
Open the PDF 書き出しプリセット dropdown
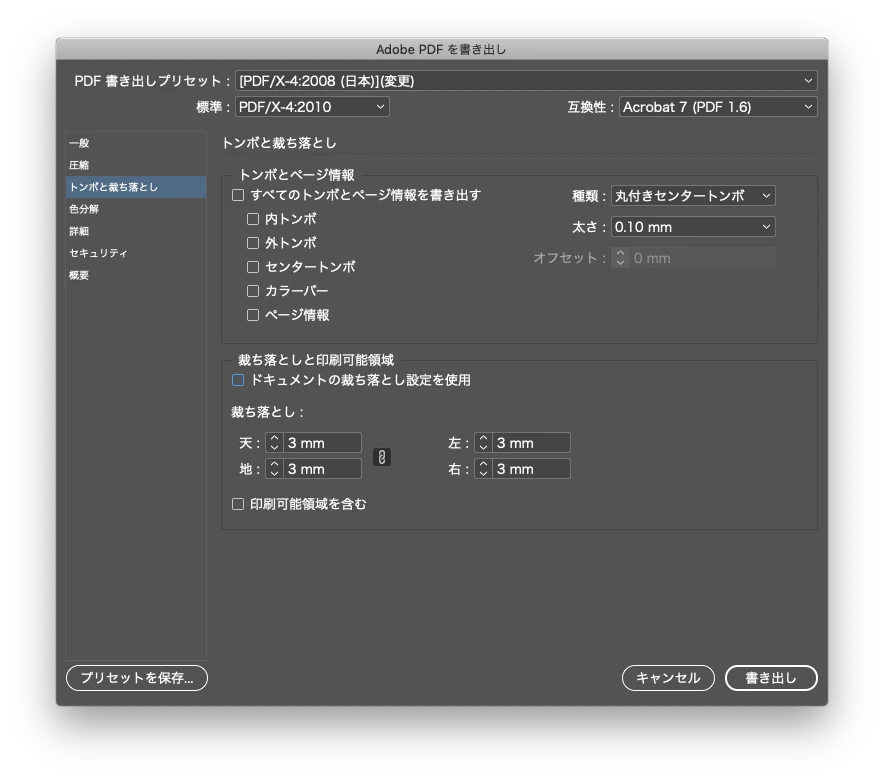(x=526, y=81)
